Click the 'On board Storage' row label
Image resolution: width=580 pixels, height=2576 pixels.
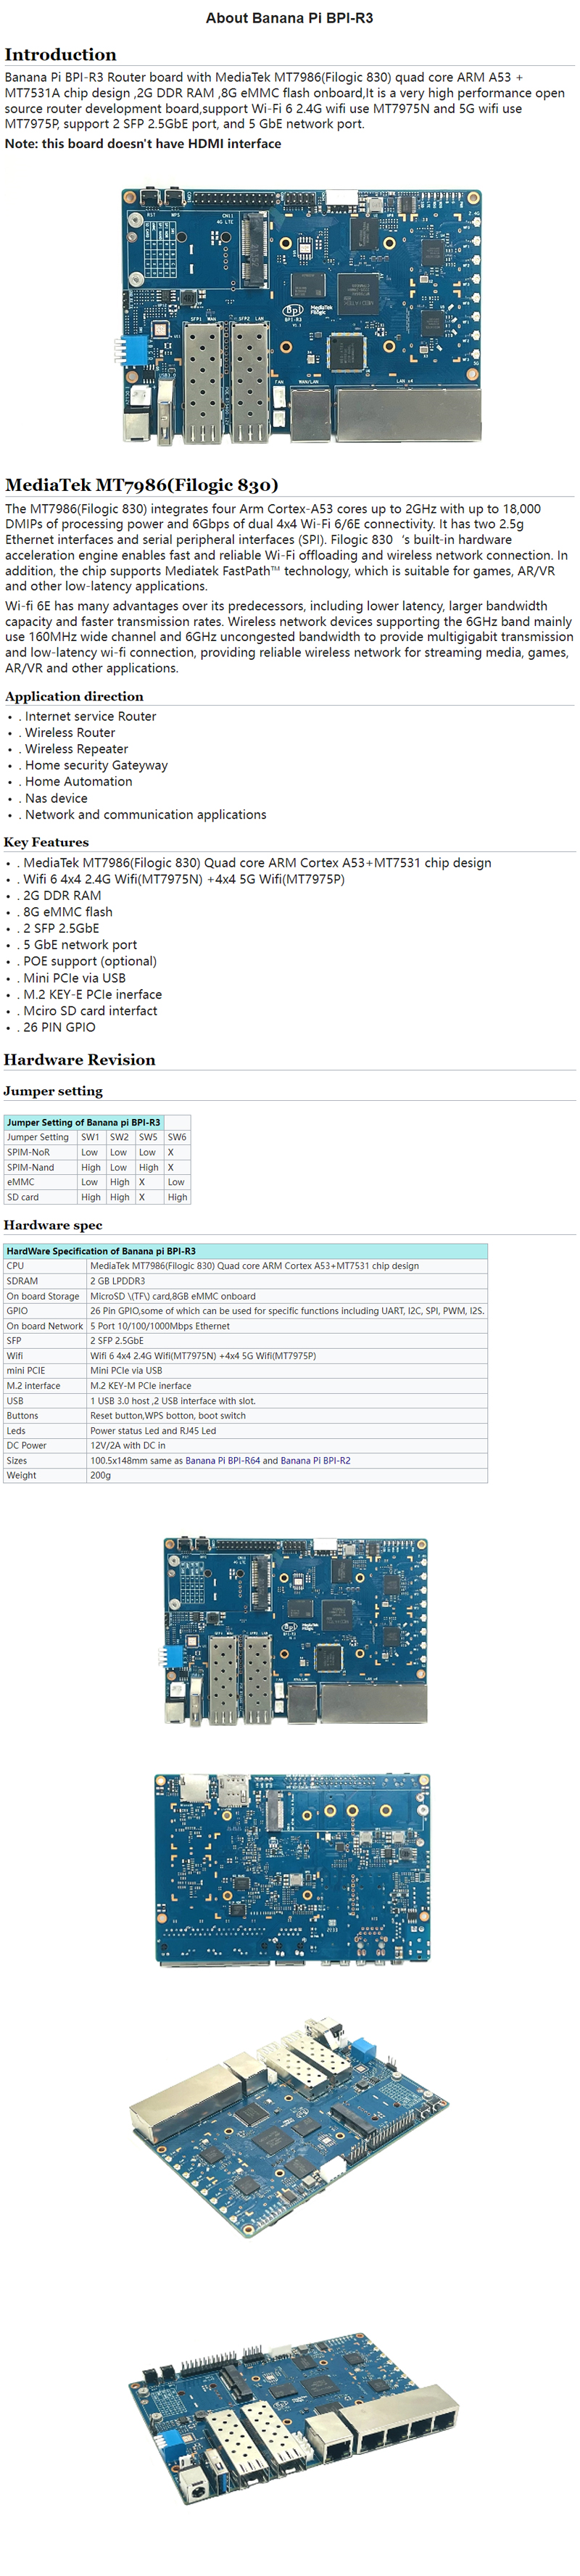45,1296
